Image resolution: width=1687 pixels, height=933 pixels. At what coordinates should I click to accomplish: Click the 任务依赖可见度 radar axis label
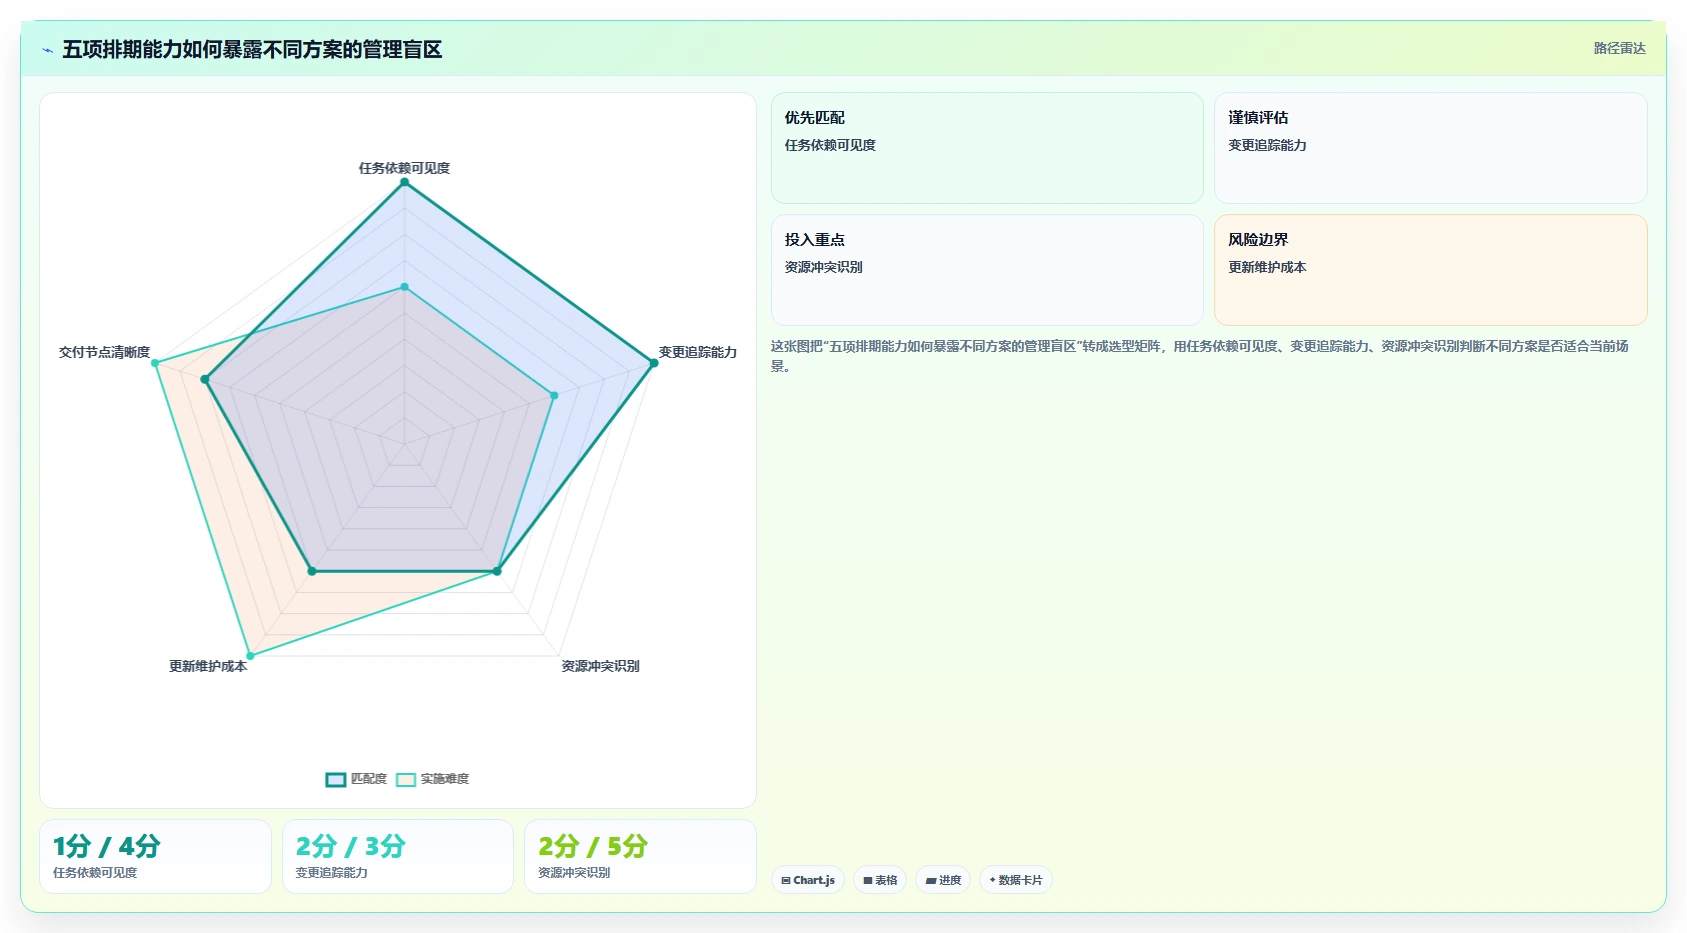click(x=404, y=168)
